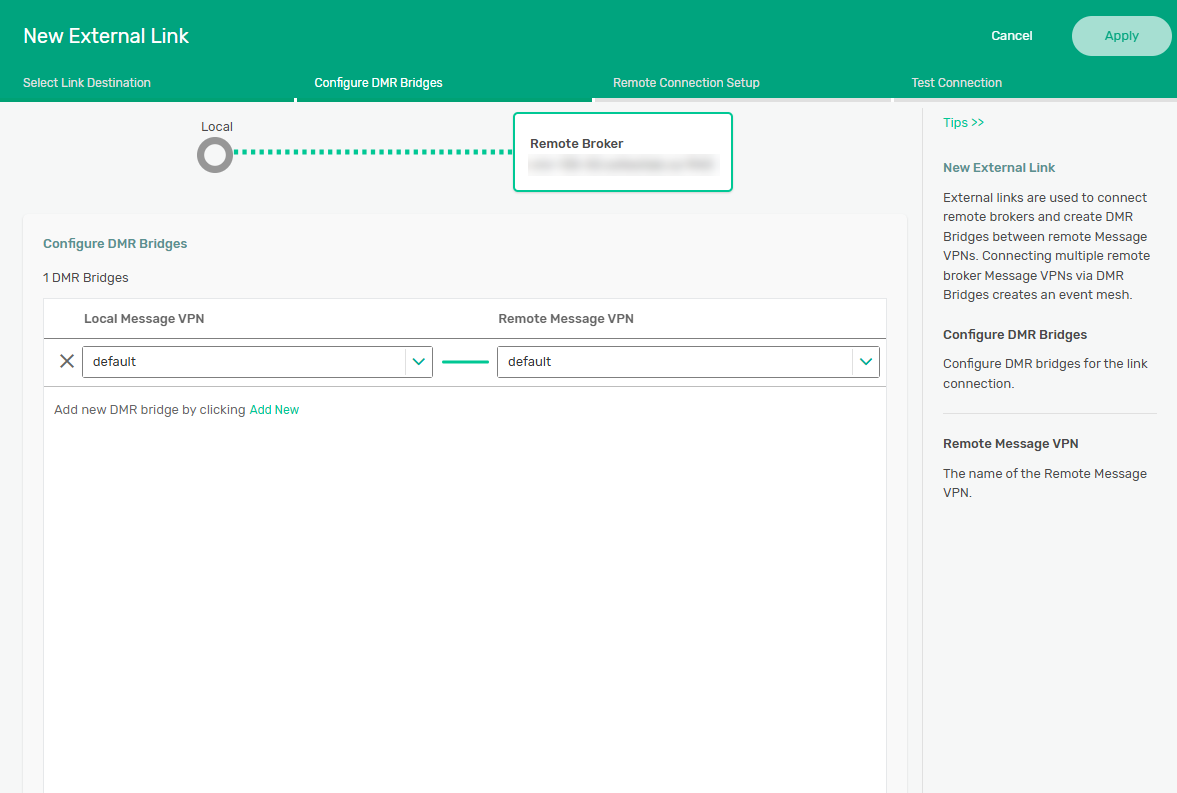The width and height of the screenshot is (1177, 793).
Task: Open the Configure DMR Bridges tab
Action: [378, 83]
